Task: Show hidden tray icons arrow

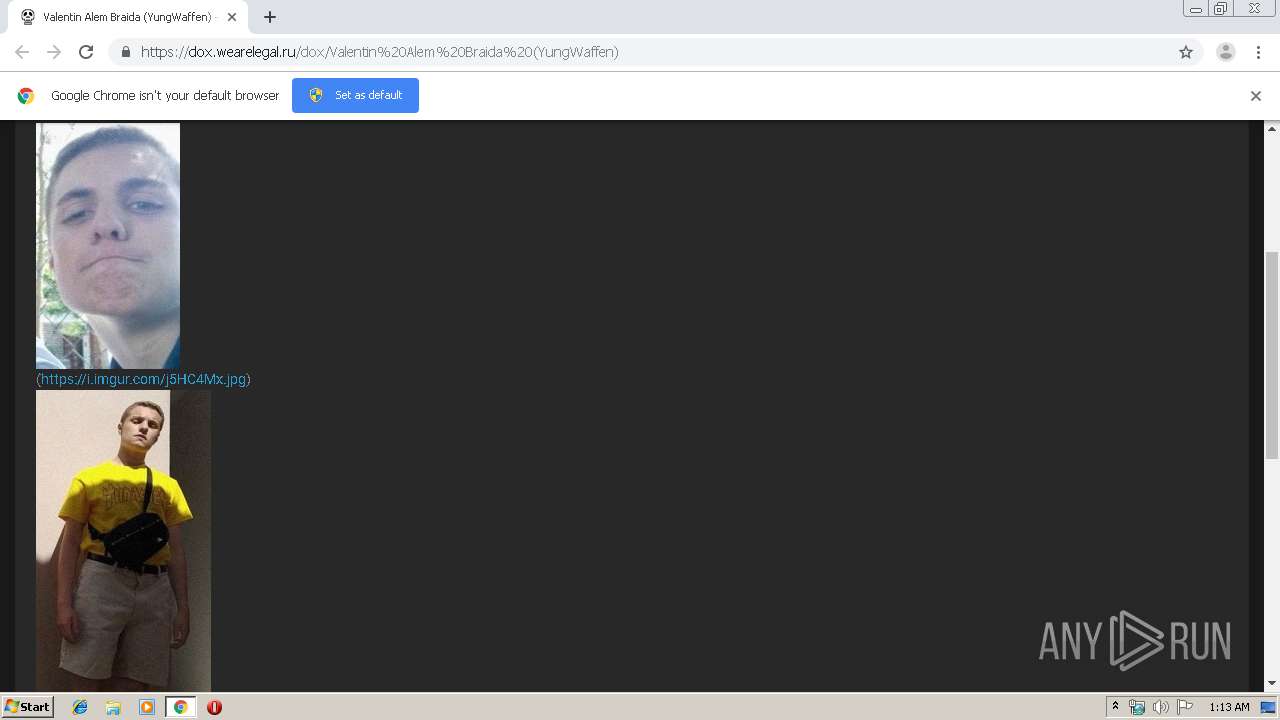Action: click(x=1115, y=707)
